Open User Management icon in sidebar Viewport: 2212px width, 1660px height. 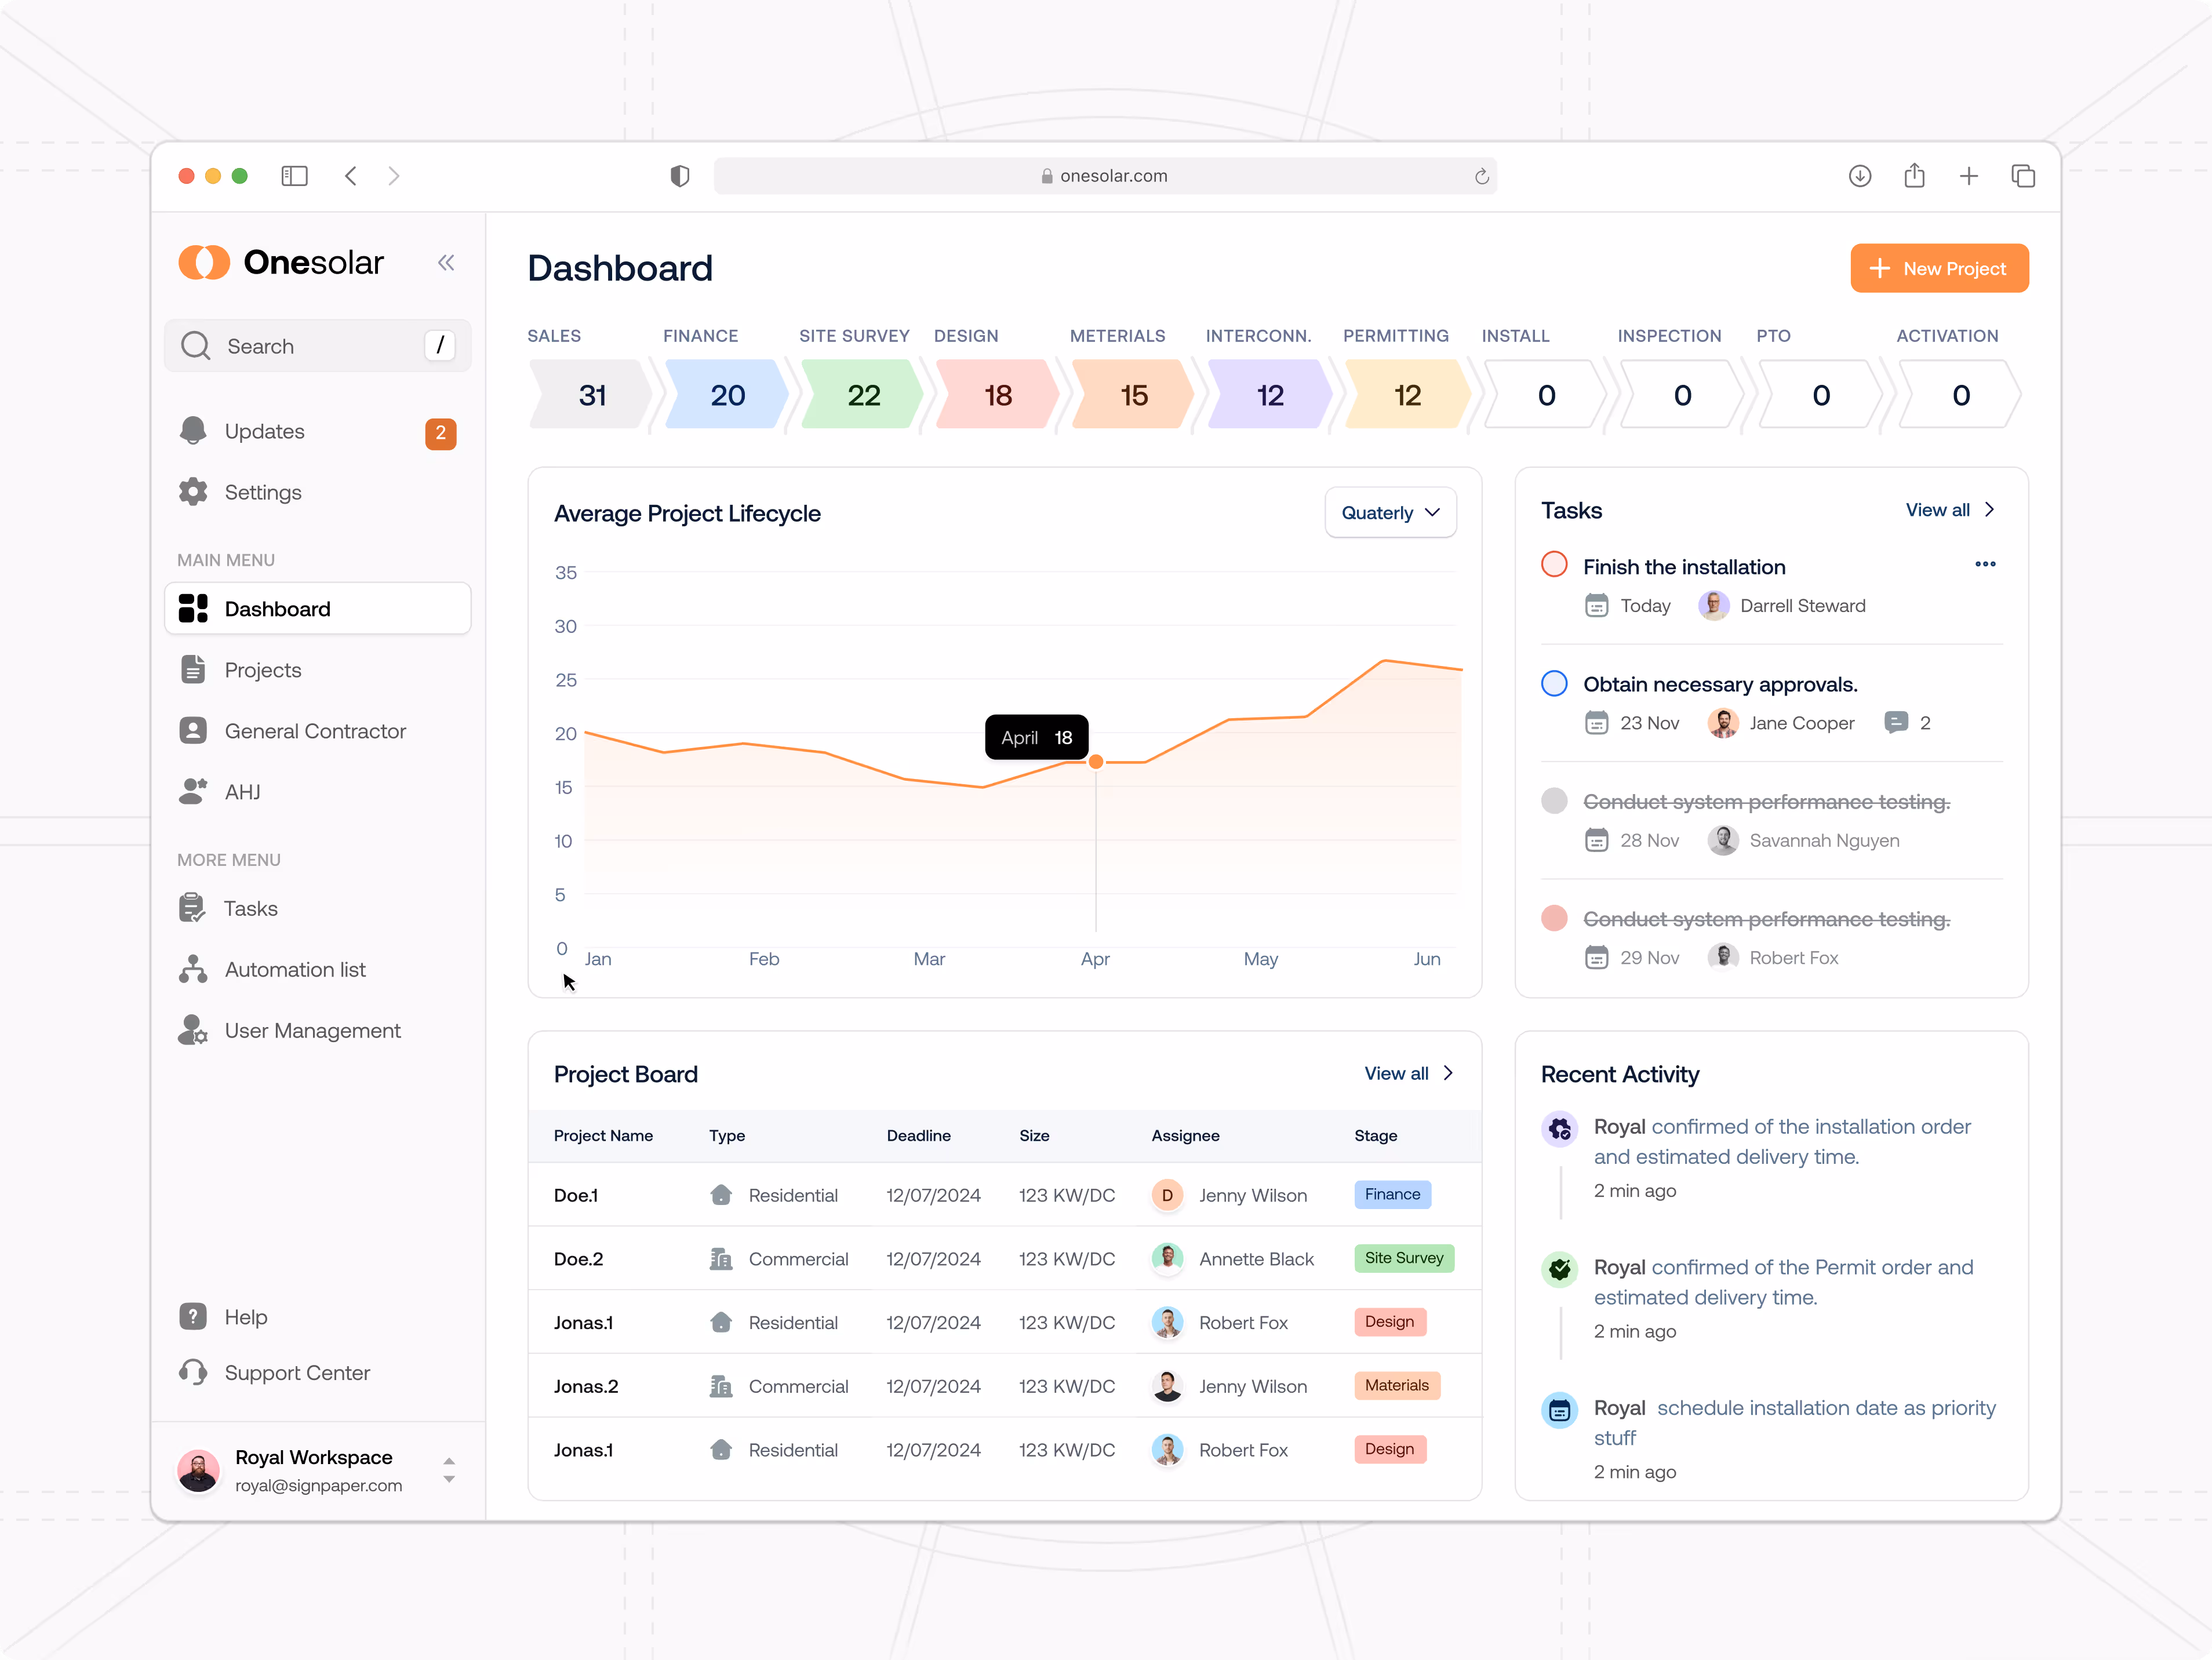pos(193,1030)
